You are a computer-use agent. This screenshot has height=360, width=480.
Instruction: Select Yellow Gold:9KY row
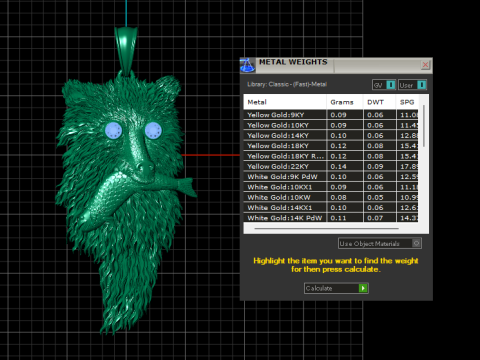coord(331,115)
